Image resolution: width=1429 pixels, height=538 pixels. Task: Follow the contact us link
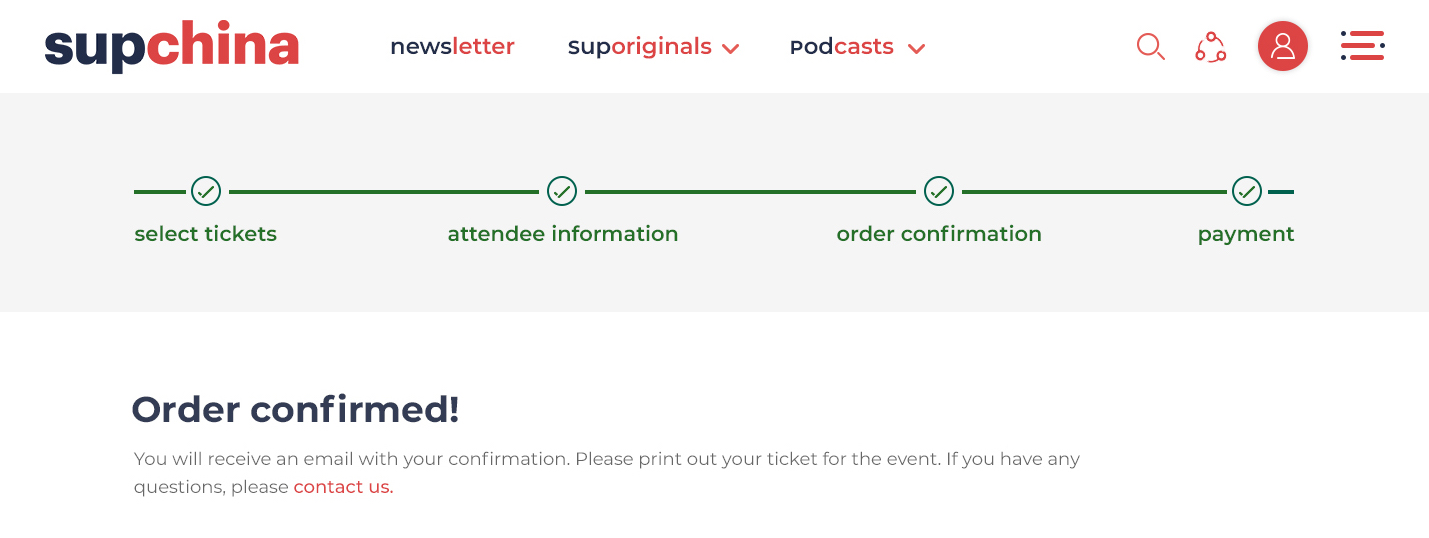pos(343,488)
